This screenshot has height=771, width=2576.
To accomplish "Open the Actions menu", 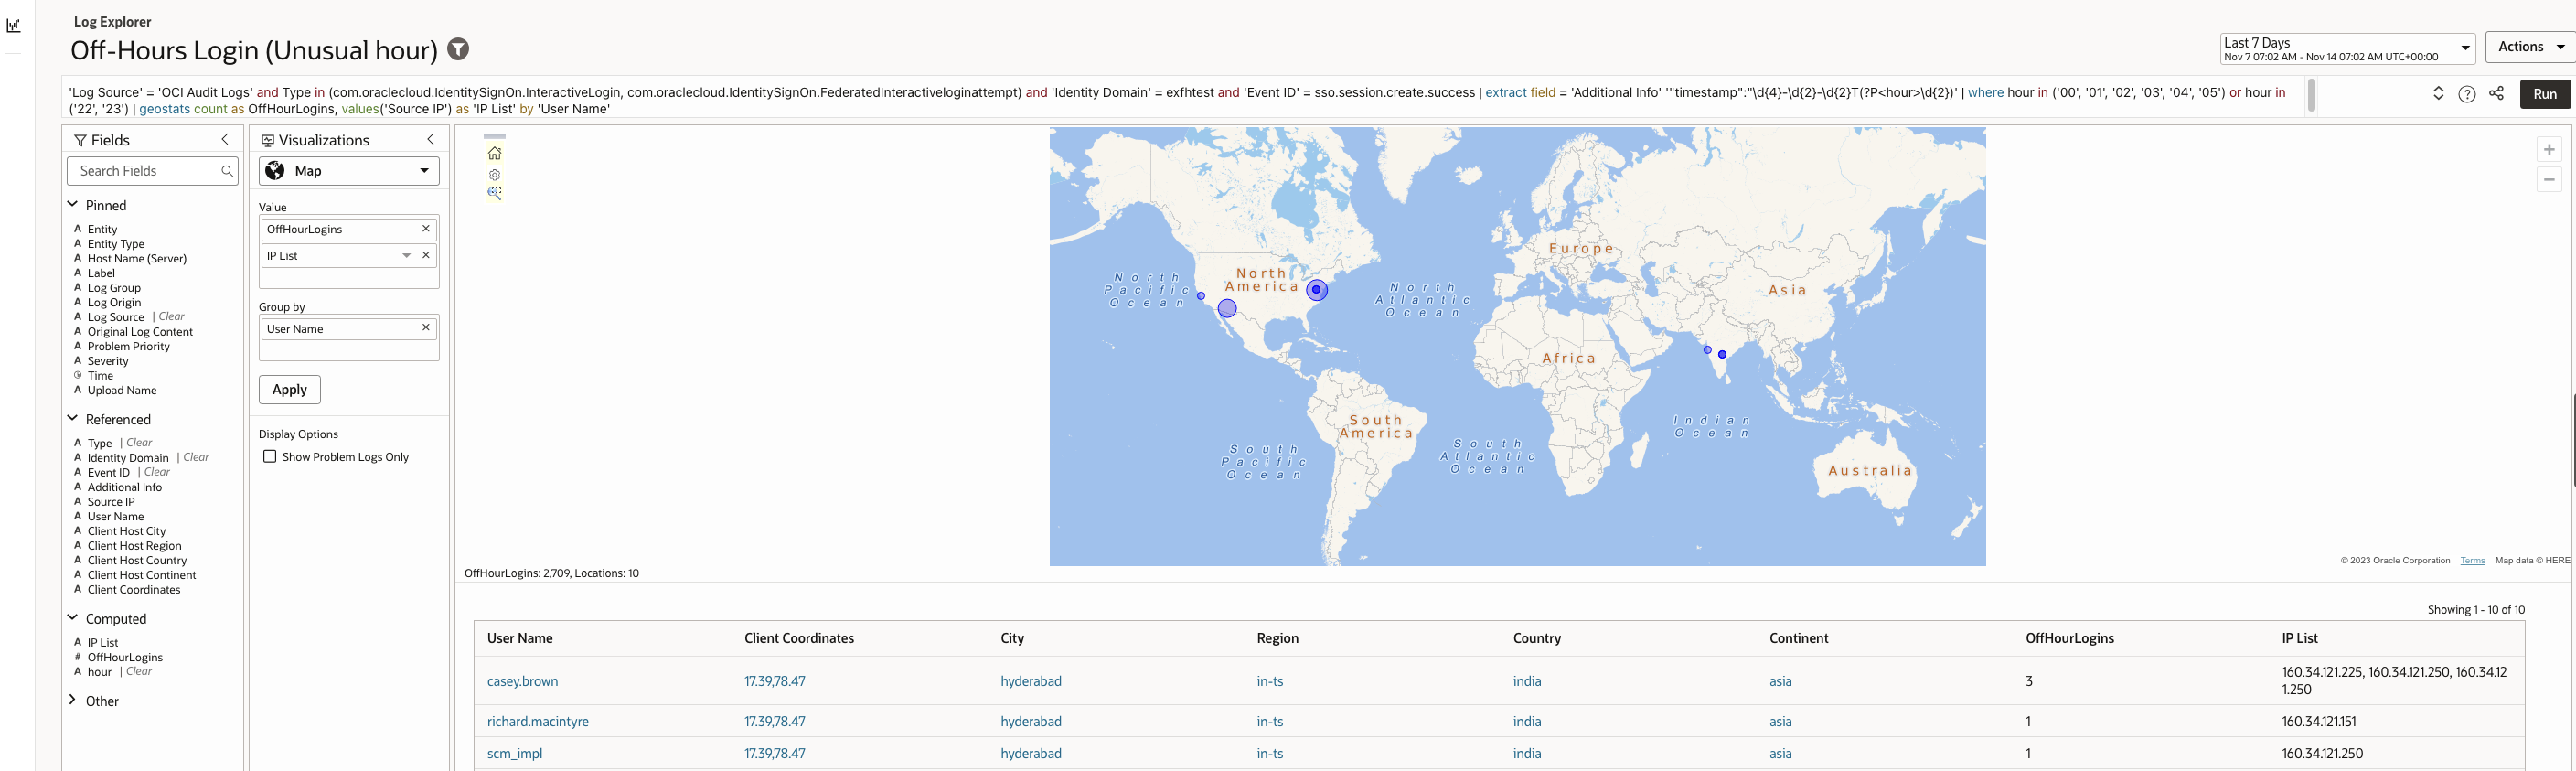I will (x=2530, y=47).
